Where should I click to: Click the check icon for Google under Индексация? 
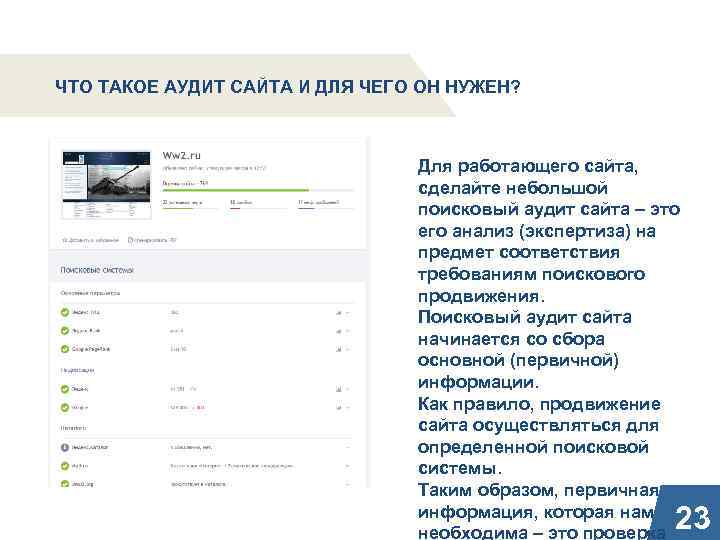coord(65,407)
